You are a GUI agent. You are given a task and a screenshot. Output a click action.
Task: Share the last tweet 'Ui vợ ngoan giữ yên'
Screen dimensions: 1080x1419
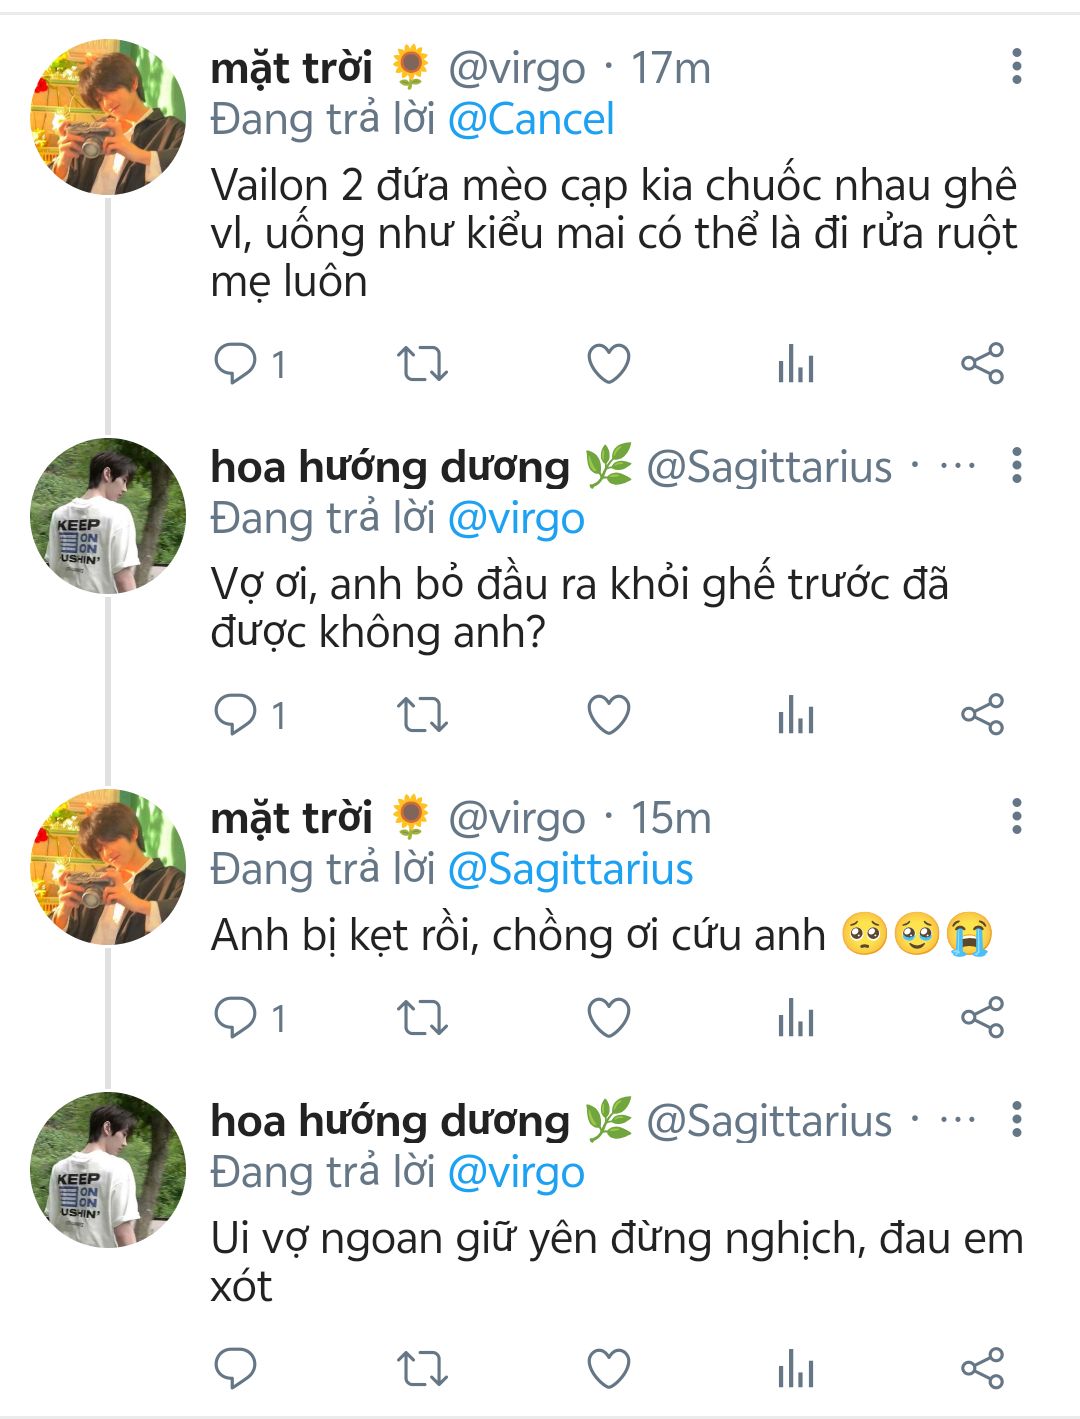click(x=982, y=1368)
